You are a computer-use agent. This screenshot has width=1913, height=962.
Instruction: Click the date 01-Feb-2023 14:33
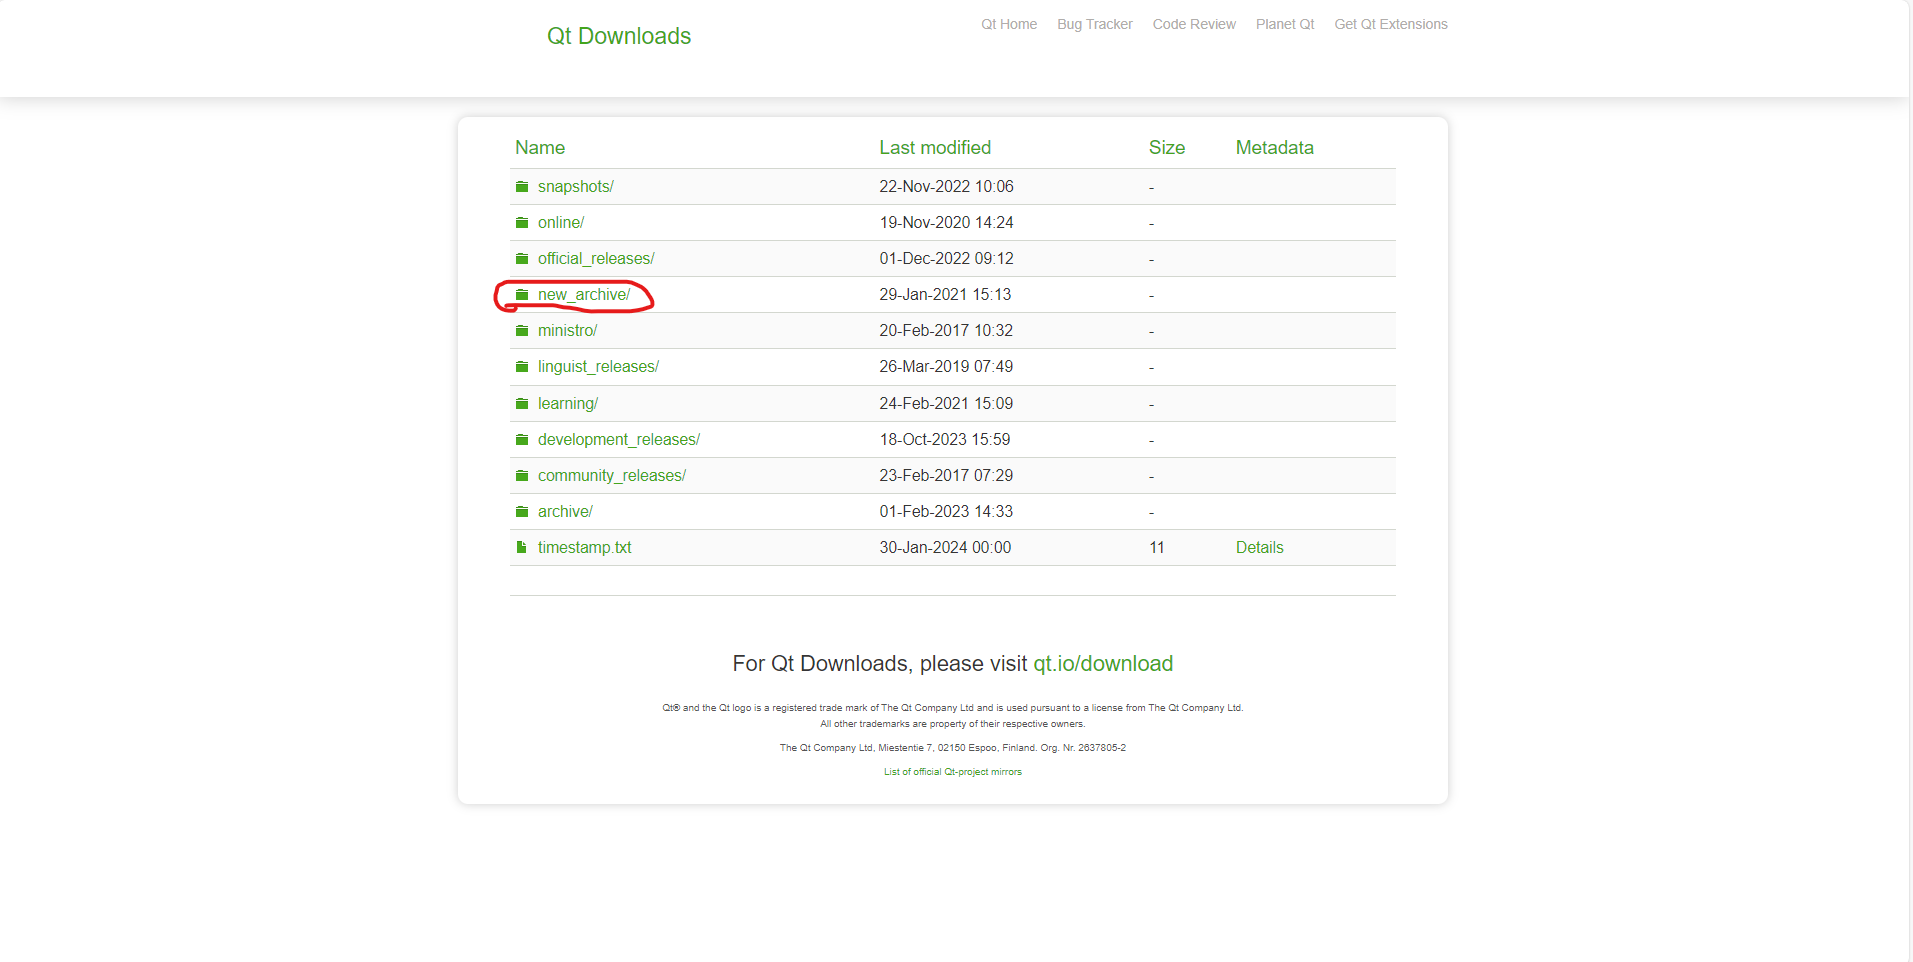coord(947,512)
